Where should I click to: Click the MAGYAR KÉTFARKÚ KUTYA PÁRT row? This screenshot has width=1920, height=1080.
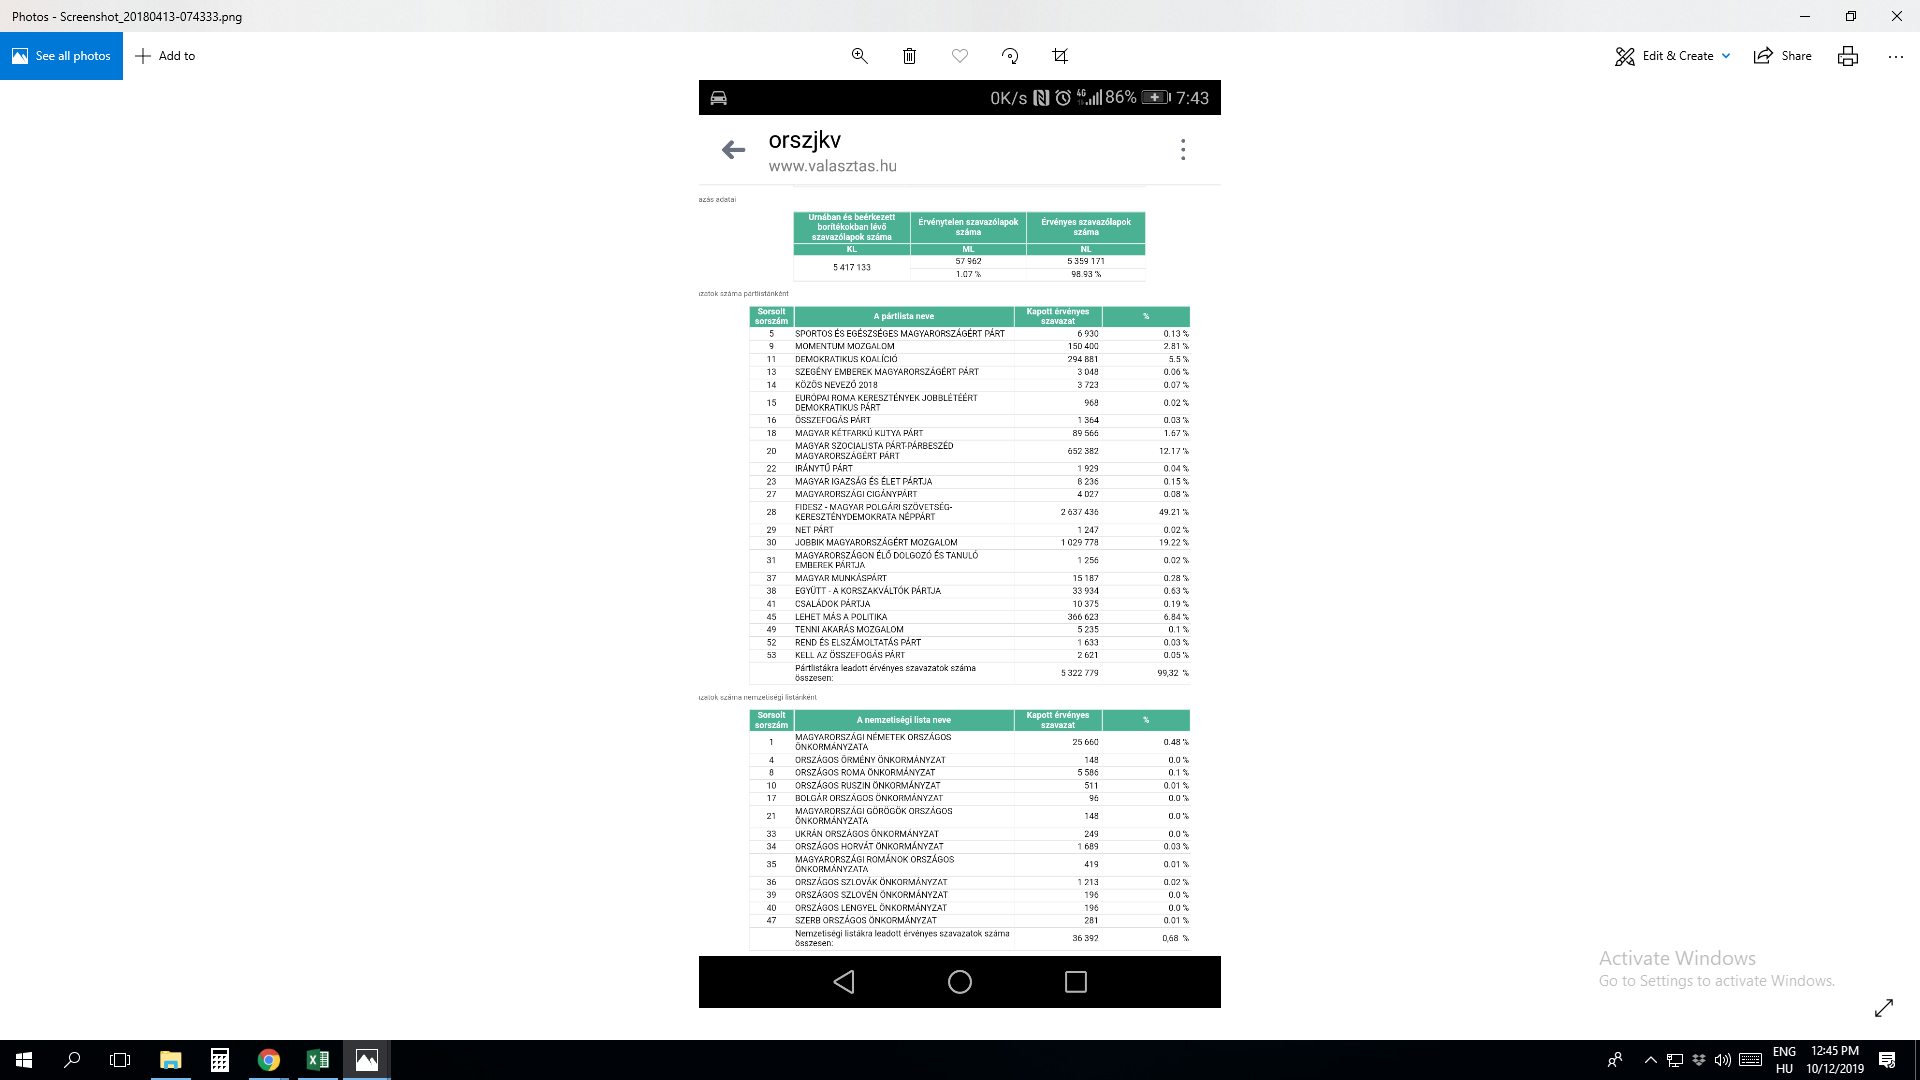[969, 433]
